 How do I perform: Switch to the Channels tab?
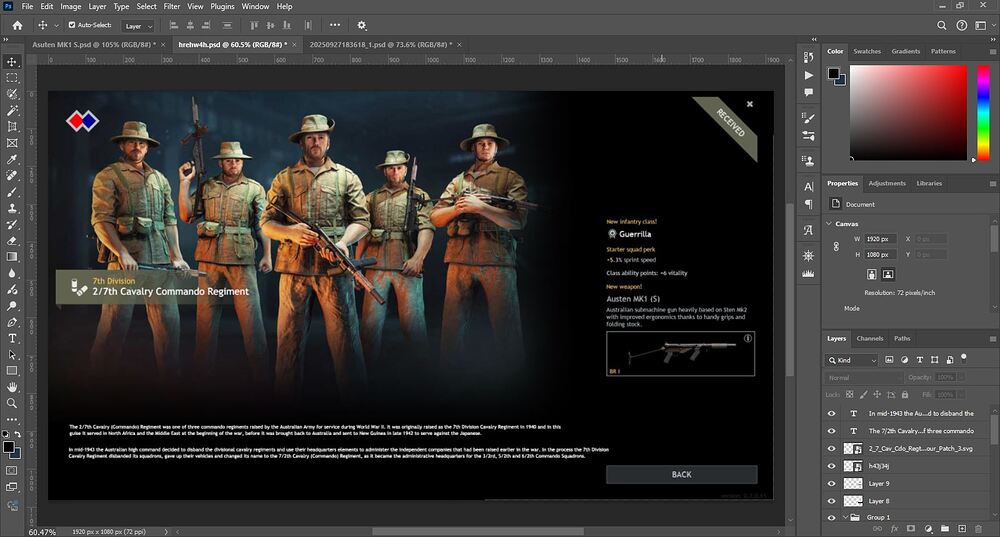point(870,338)
